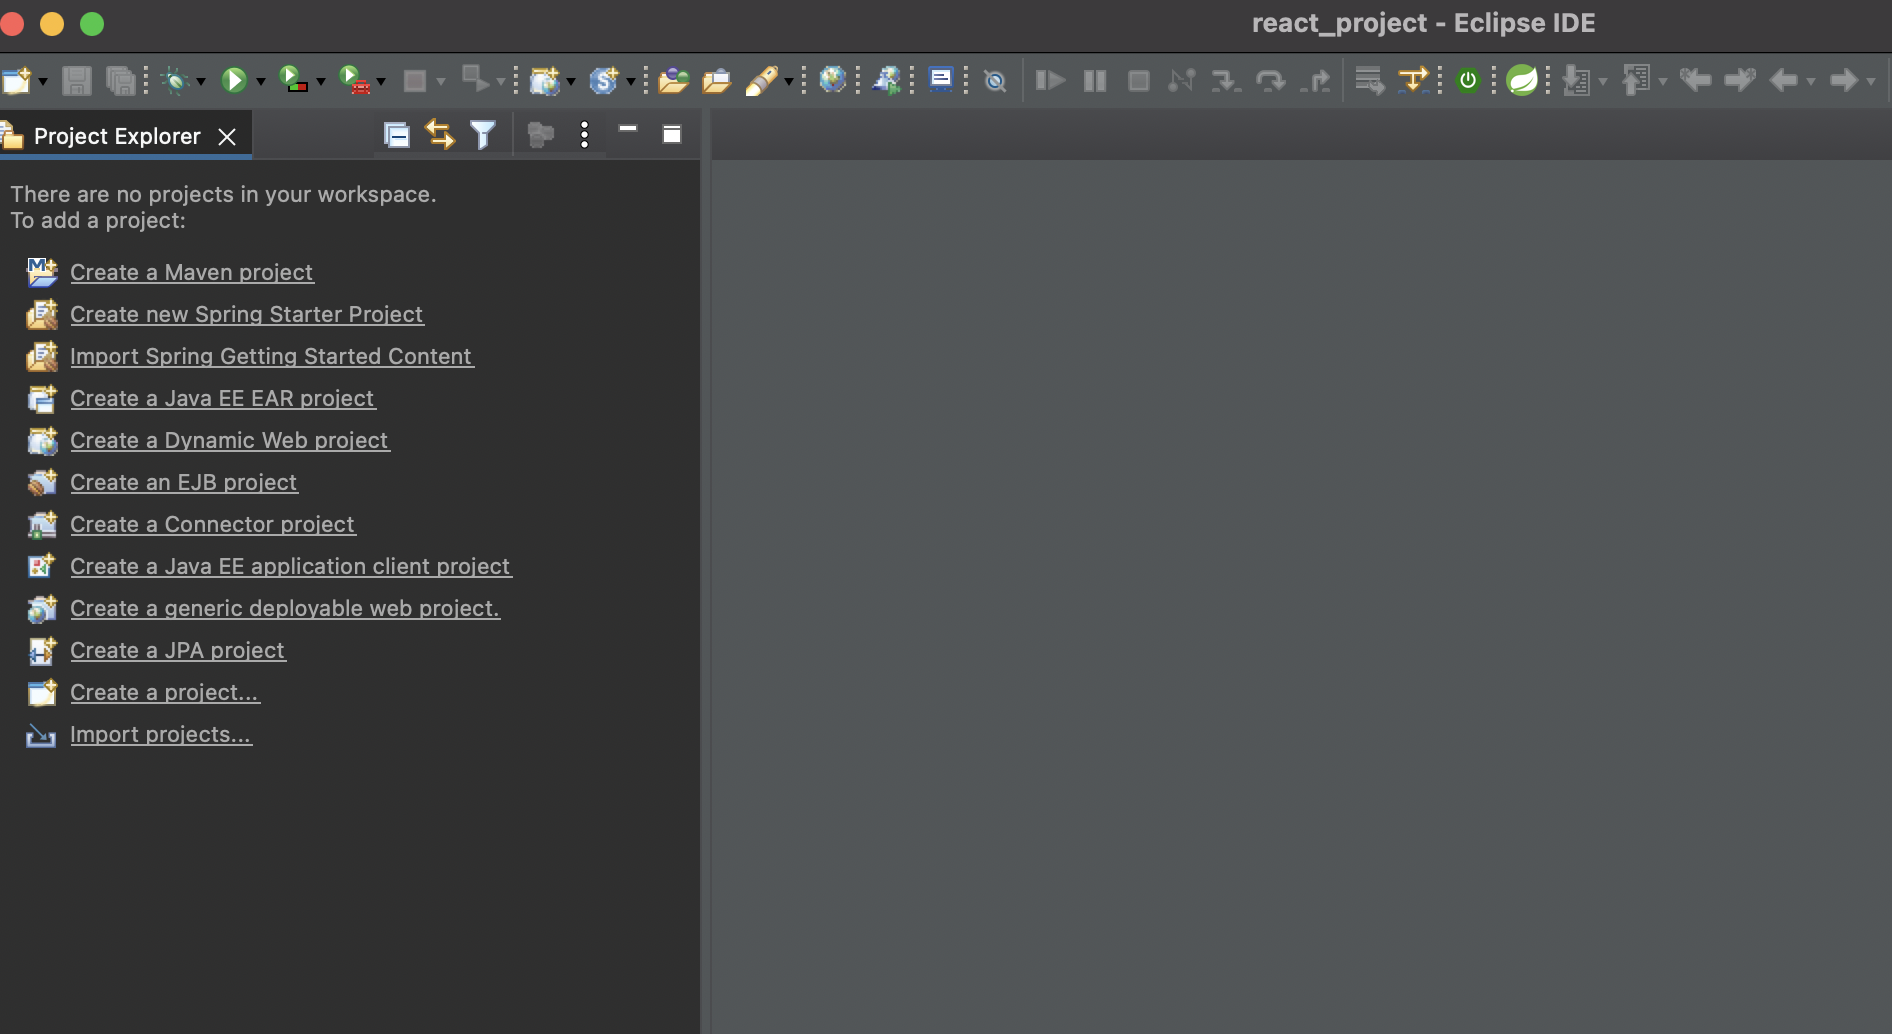The image size is (1892, 1034).
Task: Click the Step Over icon
Action: point(1271,80)
